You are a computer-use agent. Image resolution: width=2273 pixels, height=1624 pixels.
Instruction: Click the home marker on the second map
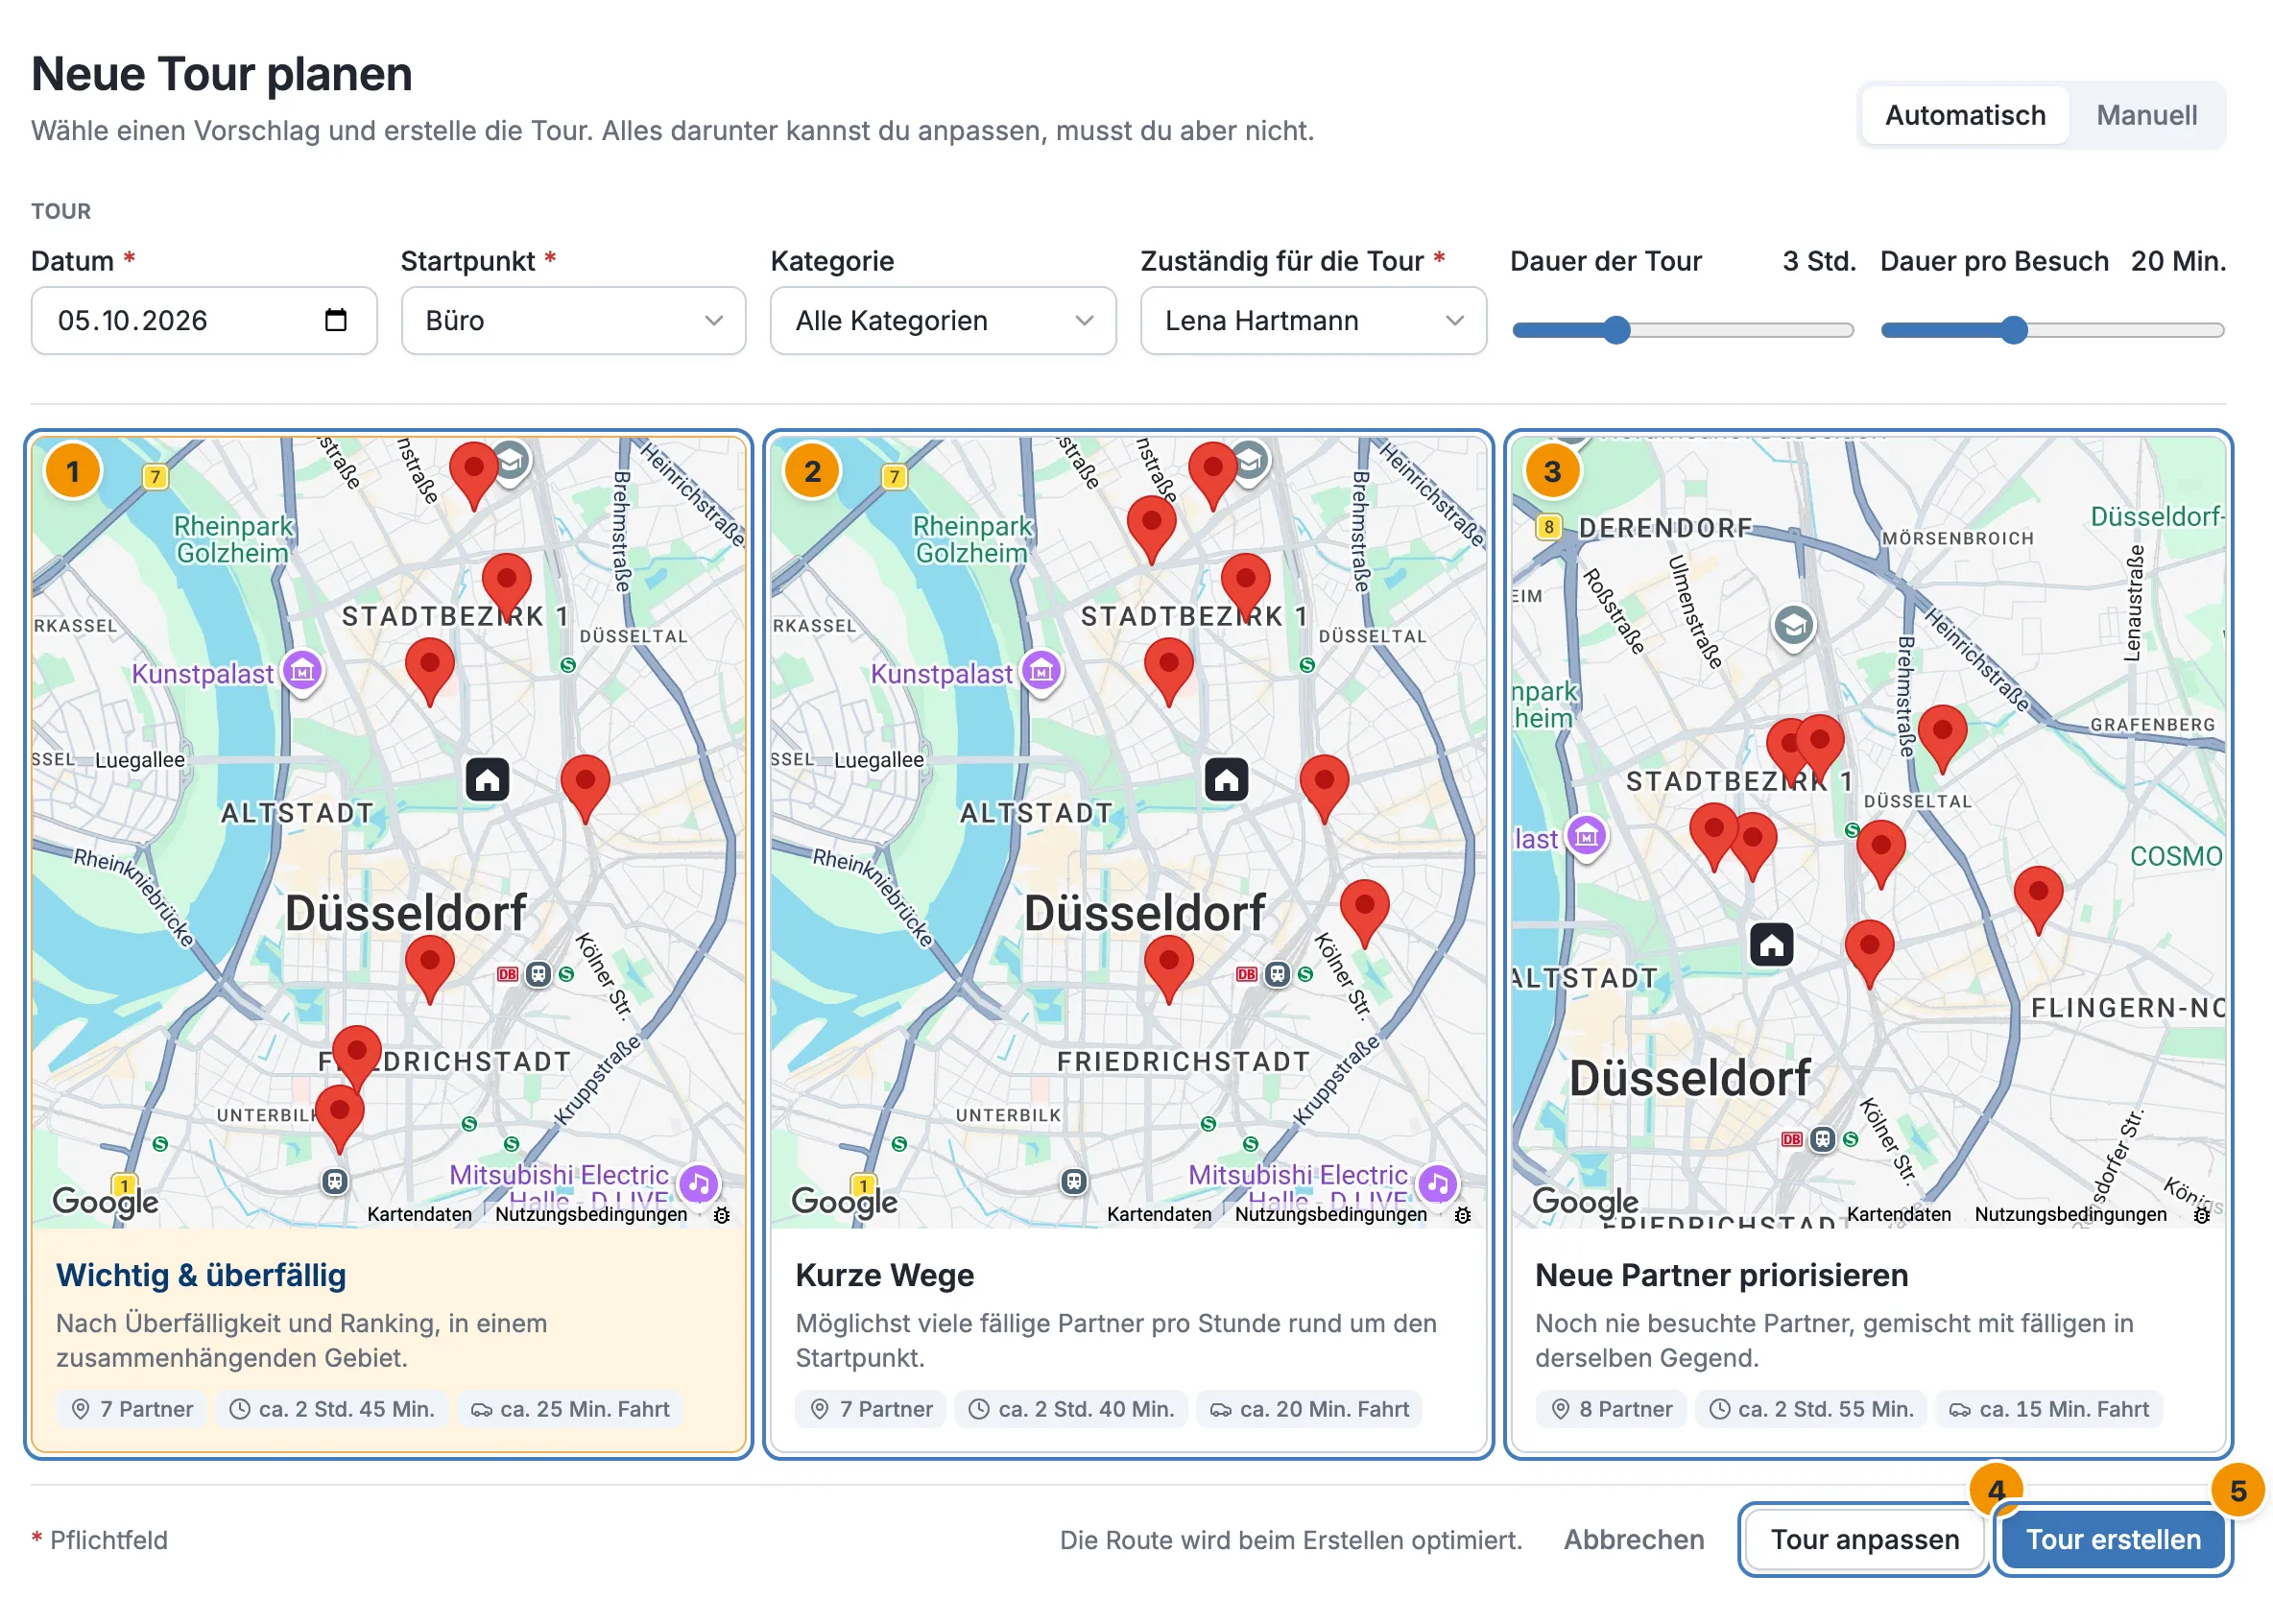tap(1226, 779)
